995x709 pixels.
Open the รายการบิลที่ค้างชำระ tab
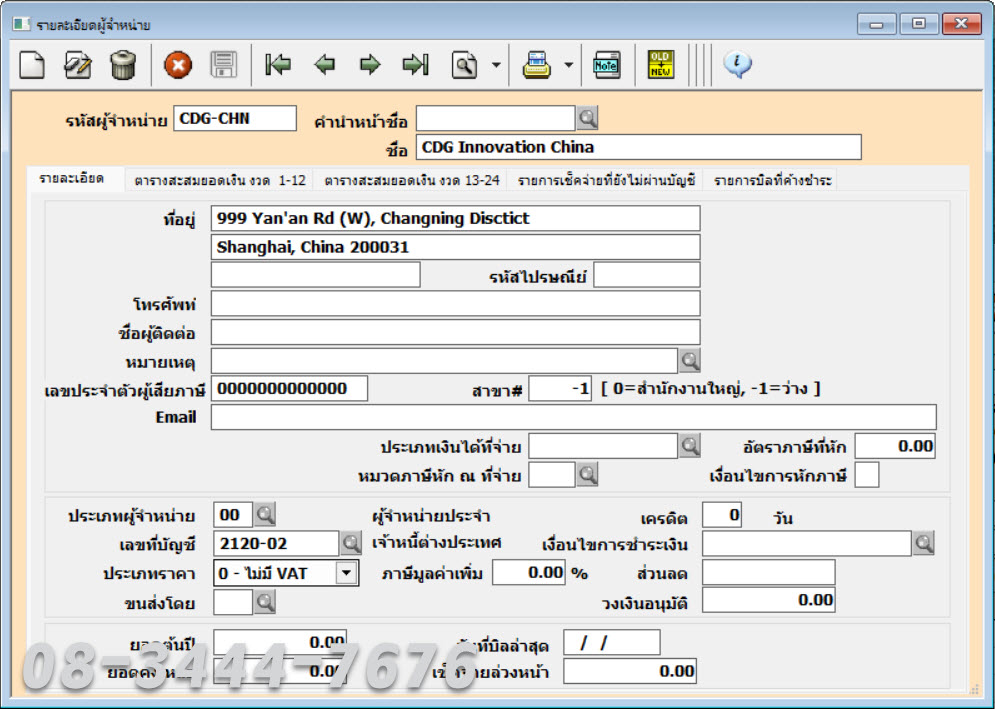click(x=771, y=181)
